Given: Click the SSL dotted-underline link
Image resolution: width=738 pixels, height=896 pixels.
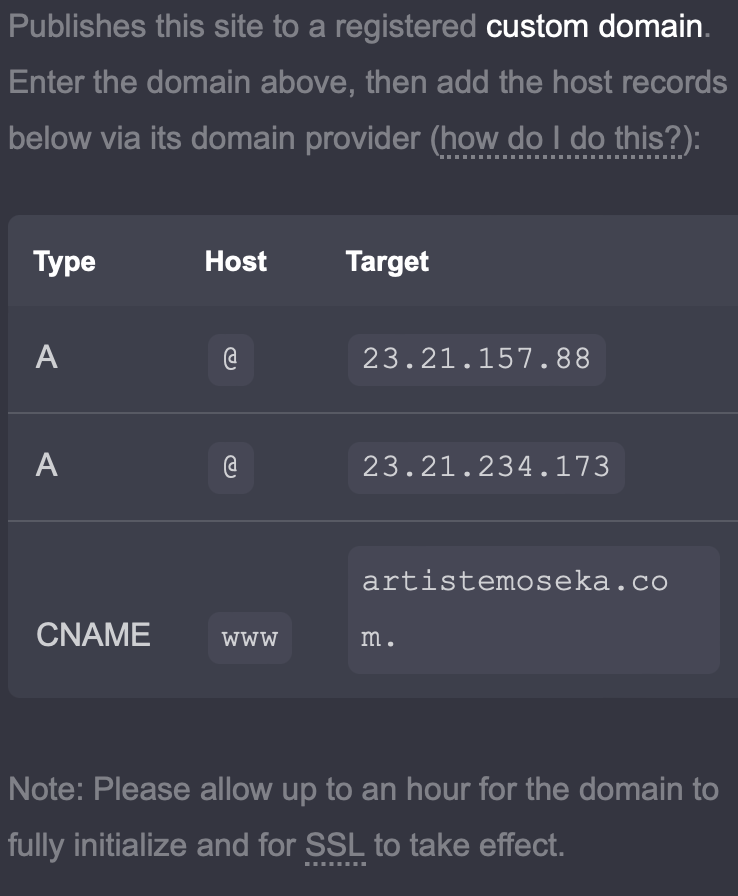Looking at the screenshot, I should (336, 846).
